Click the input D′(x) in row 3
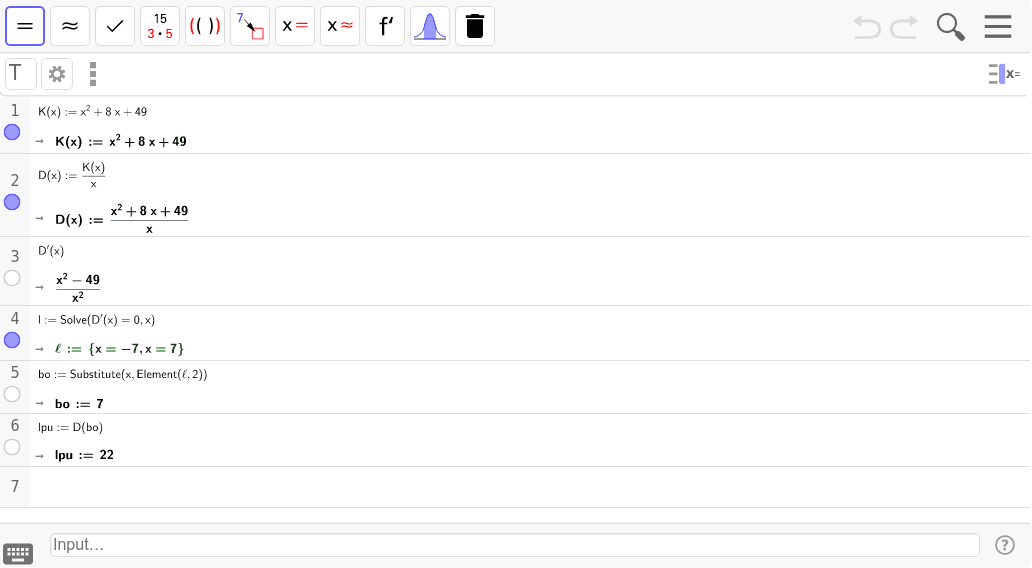 (51, 251)
